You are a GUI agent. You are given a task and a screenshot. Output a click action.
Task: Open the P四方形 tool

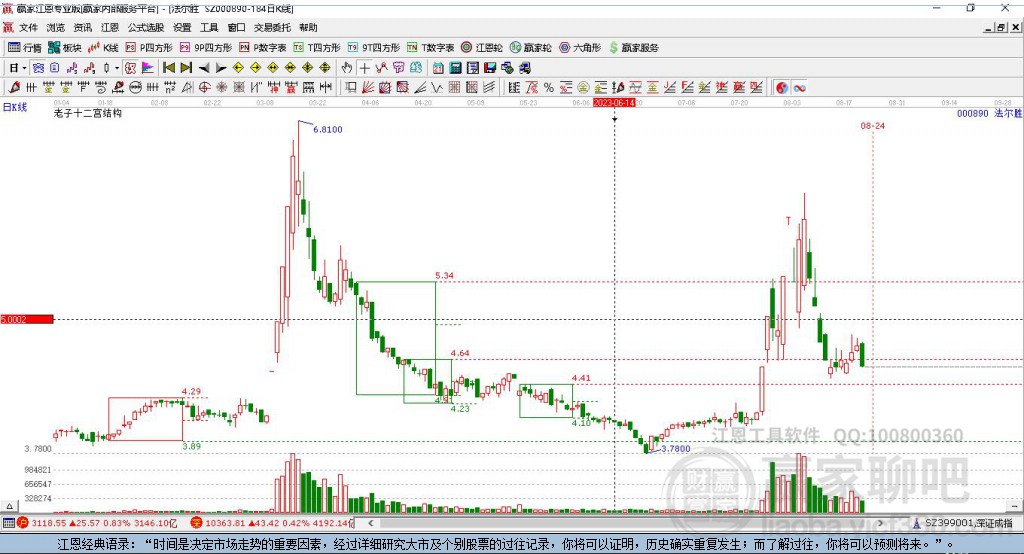[149, 48]
